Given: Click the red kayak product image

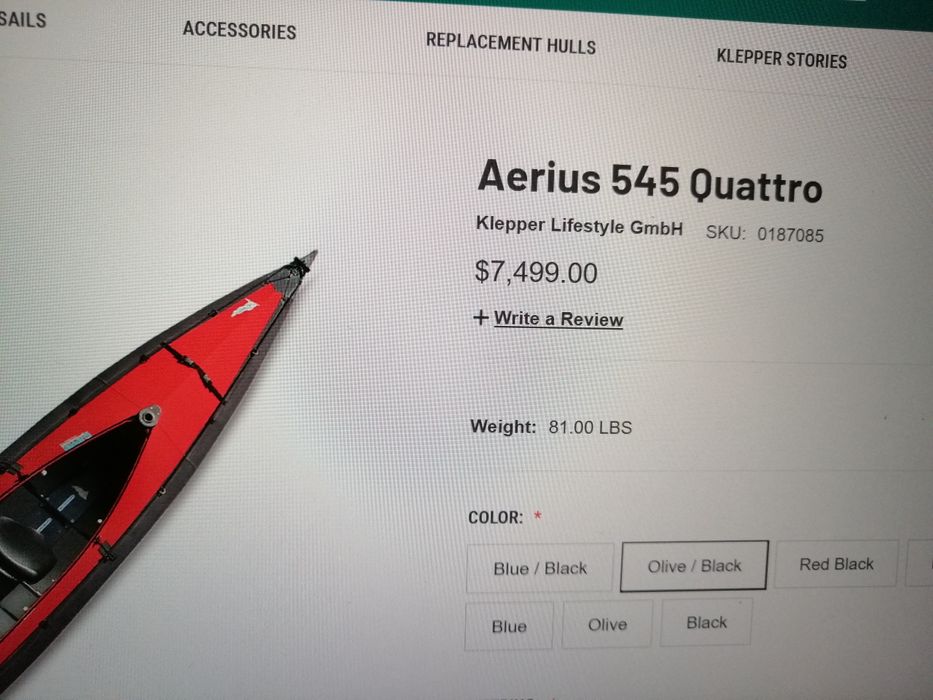Looking at the screenshot, I should [x=149, y=464].
